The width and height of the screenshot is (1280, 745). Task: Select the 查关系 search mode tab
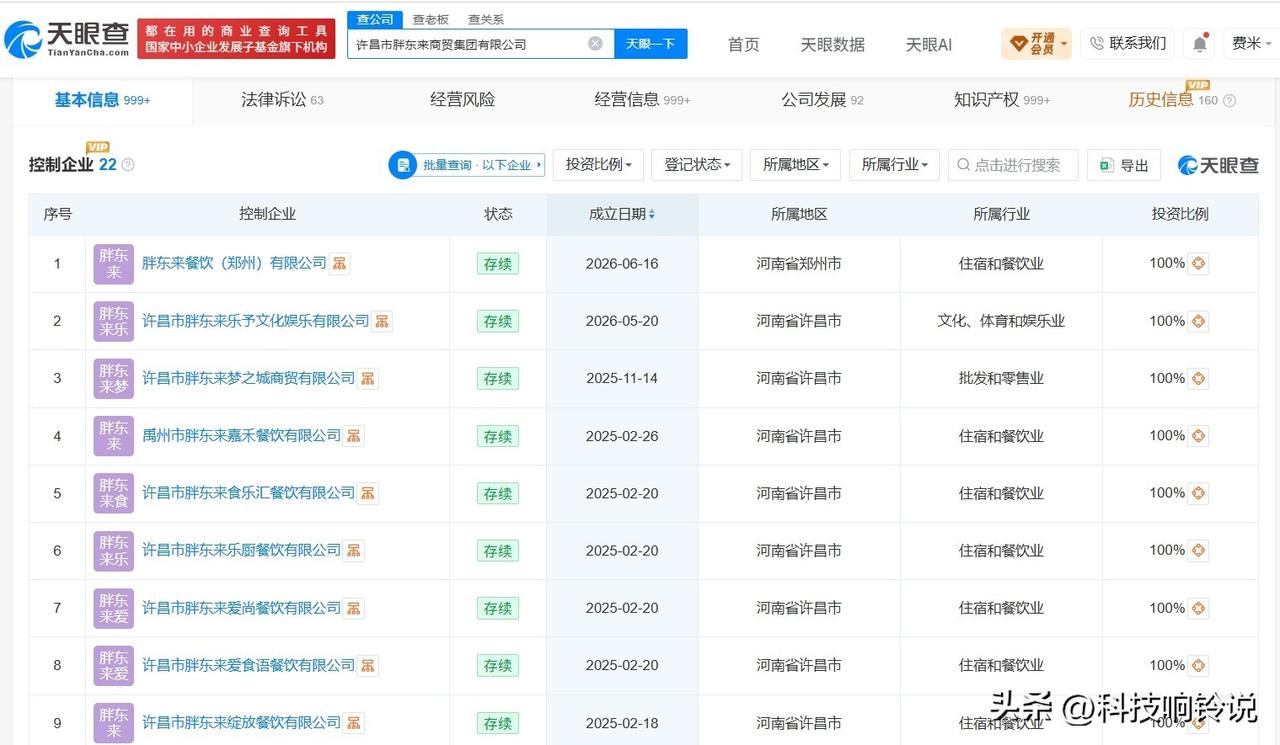486,20
